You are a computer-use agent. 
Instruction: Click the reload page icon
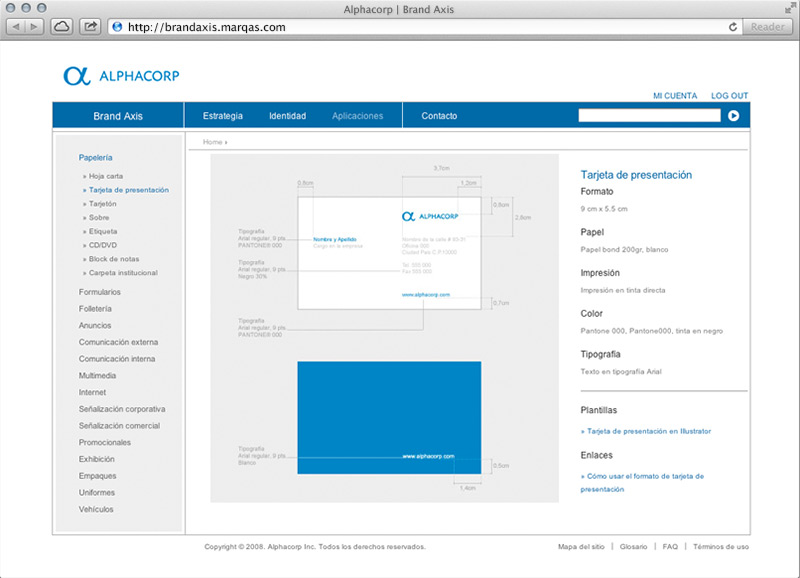[x=733, y=27]
